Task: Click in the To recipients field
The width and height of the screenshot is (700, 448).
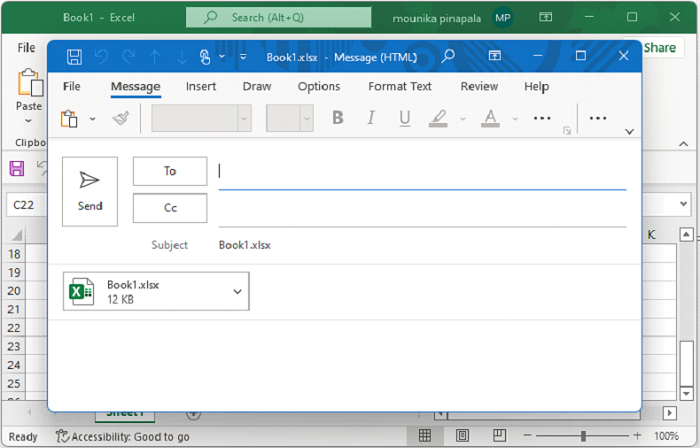Action: [x=422, y=172]
